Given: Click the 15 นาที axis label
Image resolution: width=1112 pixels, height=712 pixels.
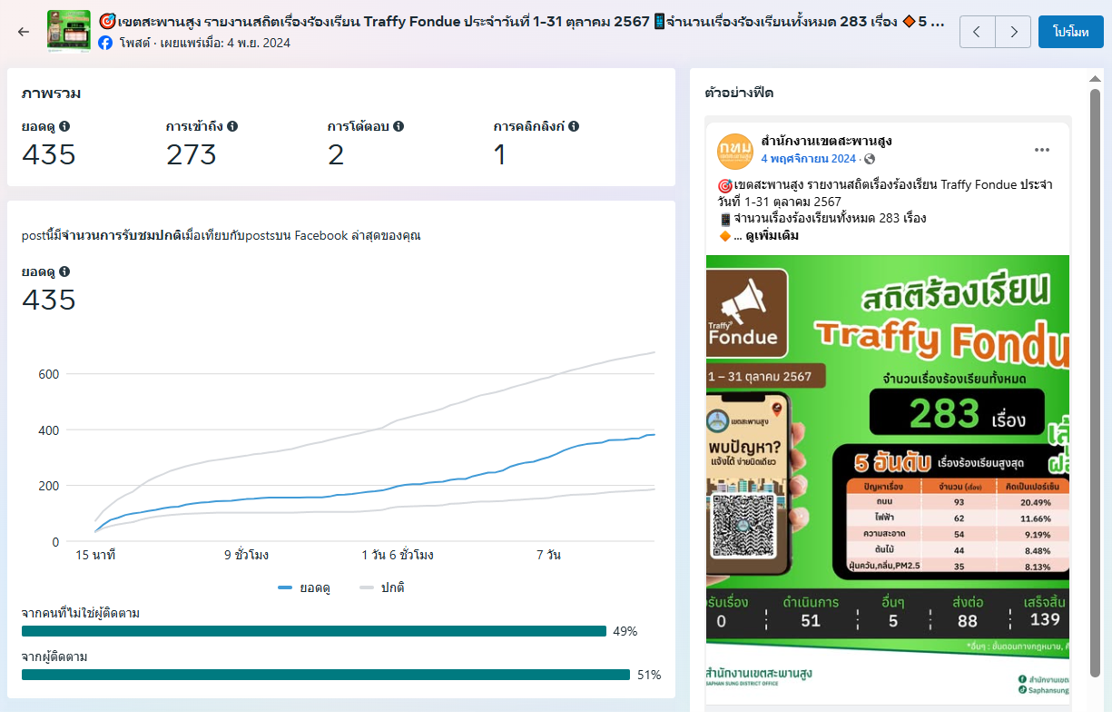Looking at the screenshot, I should [x=96, y=555].
